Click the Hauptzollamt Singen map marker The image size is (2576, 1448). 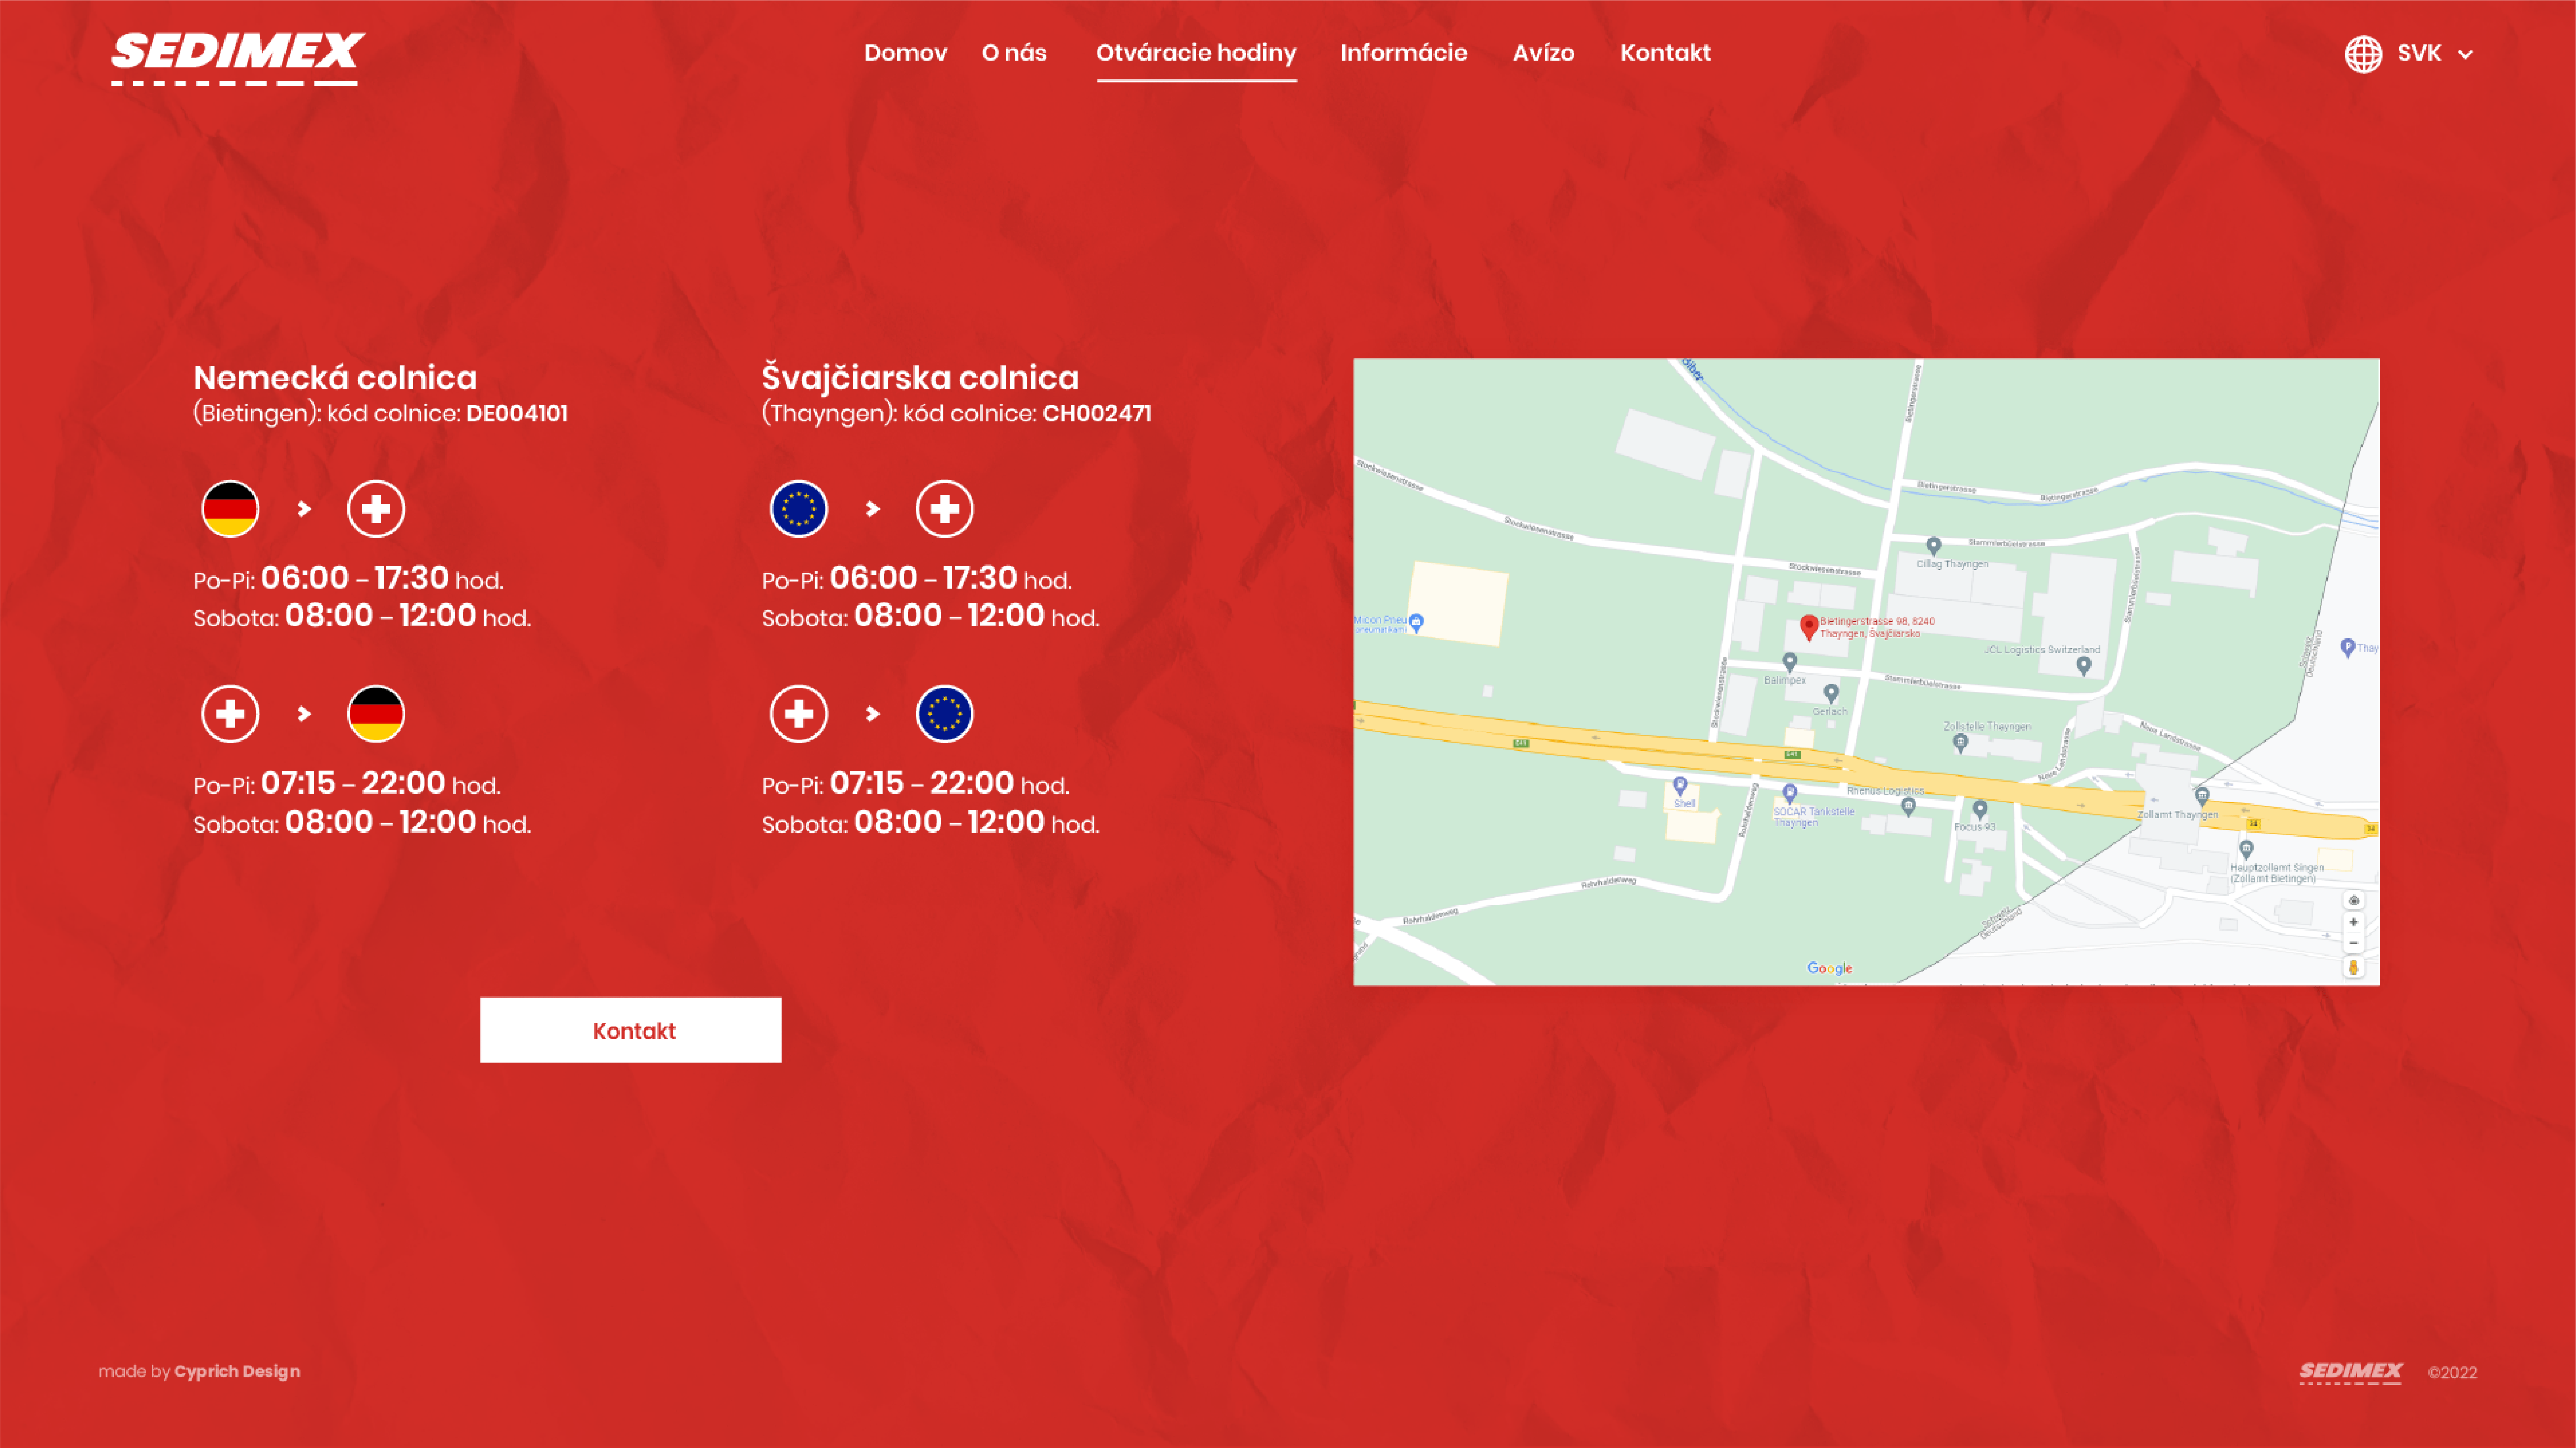pyautogui.click(x=2247, y=850)
